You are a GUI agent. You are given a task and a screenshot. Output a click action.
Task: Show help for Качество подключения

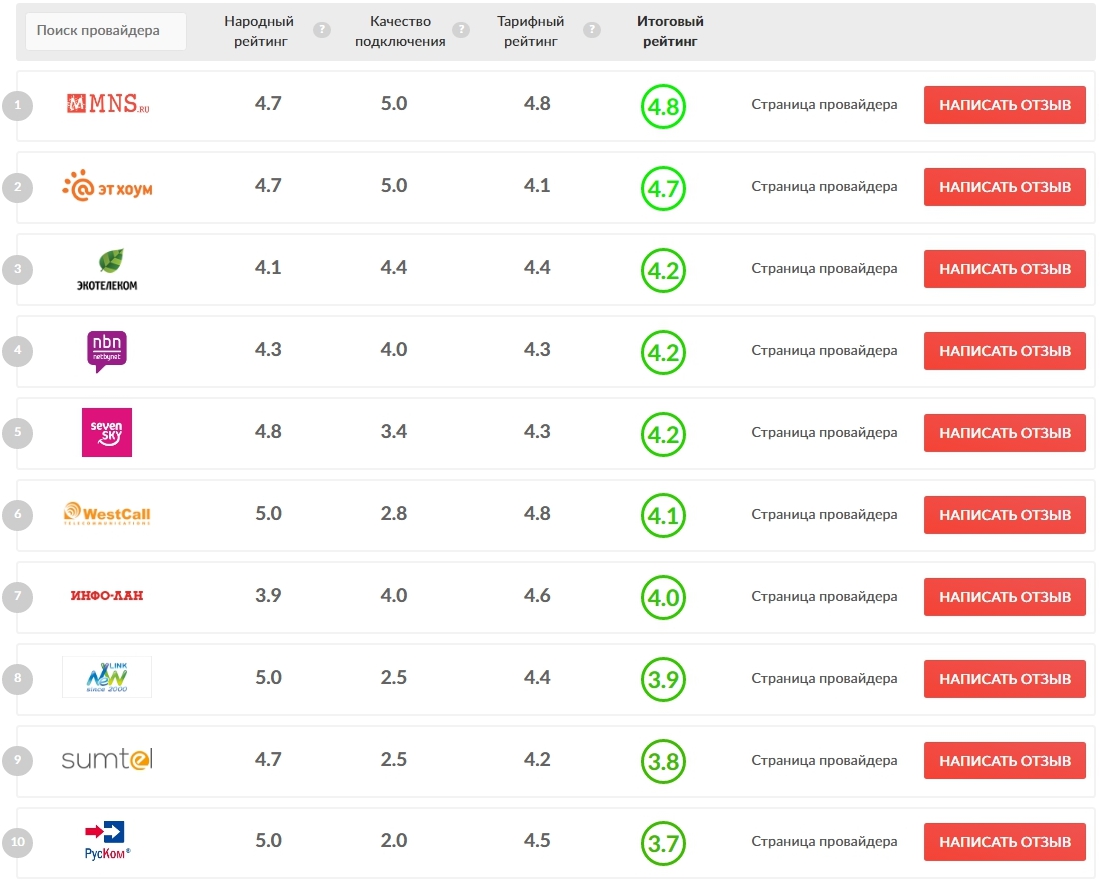pos(460,30)
